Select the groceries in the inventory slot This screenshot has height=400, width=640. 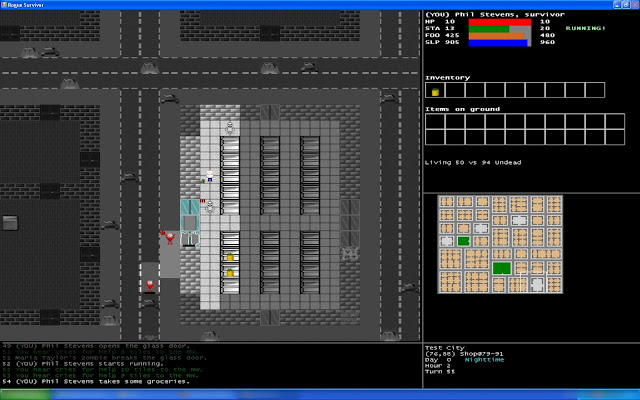click(x=435, y=91)
